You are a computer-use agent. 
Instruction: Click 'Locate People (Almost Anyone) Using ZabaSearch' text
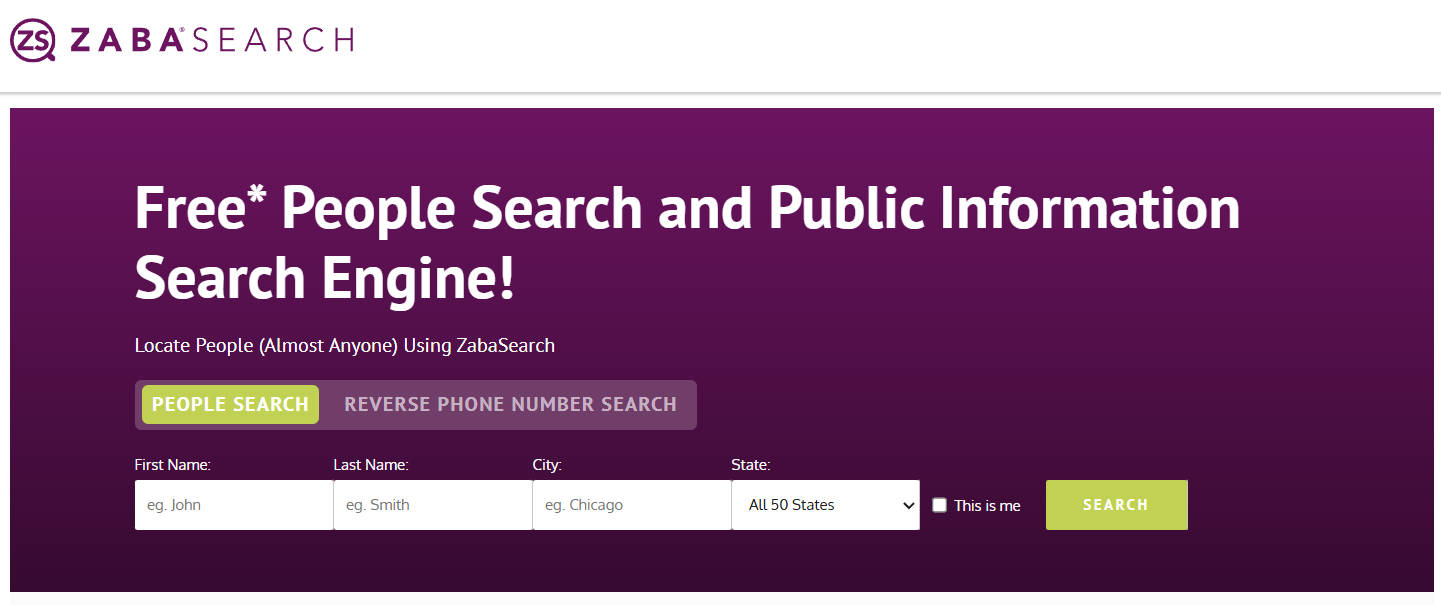coord(344,346)
